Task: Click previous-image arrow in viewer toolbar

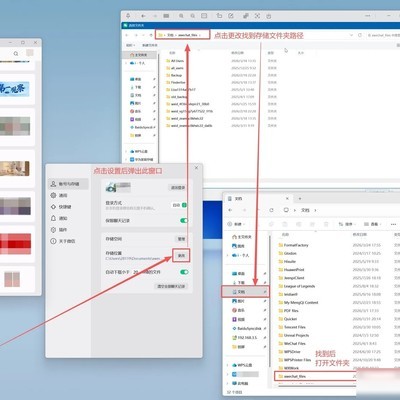Action: click(x=143, y=16)
